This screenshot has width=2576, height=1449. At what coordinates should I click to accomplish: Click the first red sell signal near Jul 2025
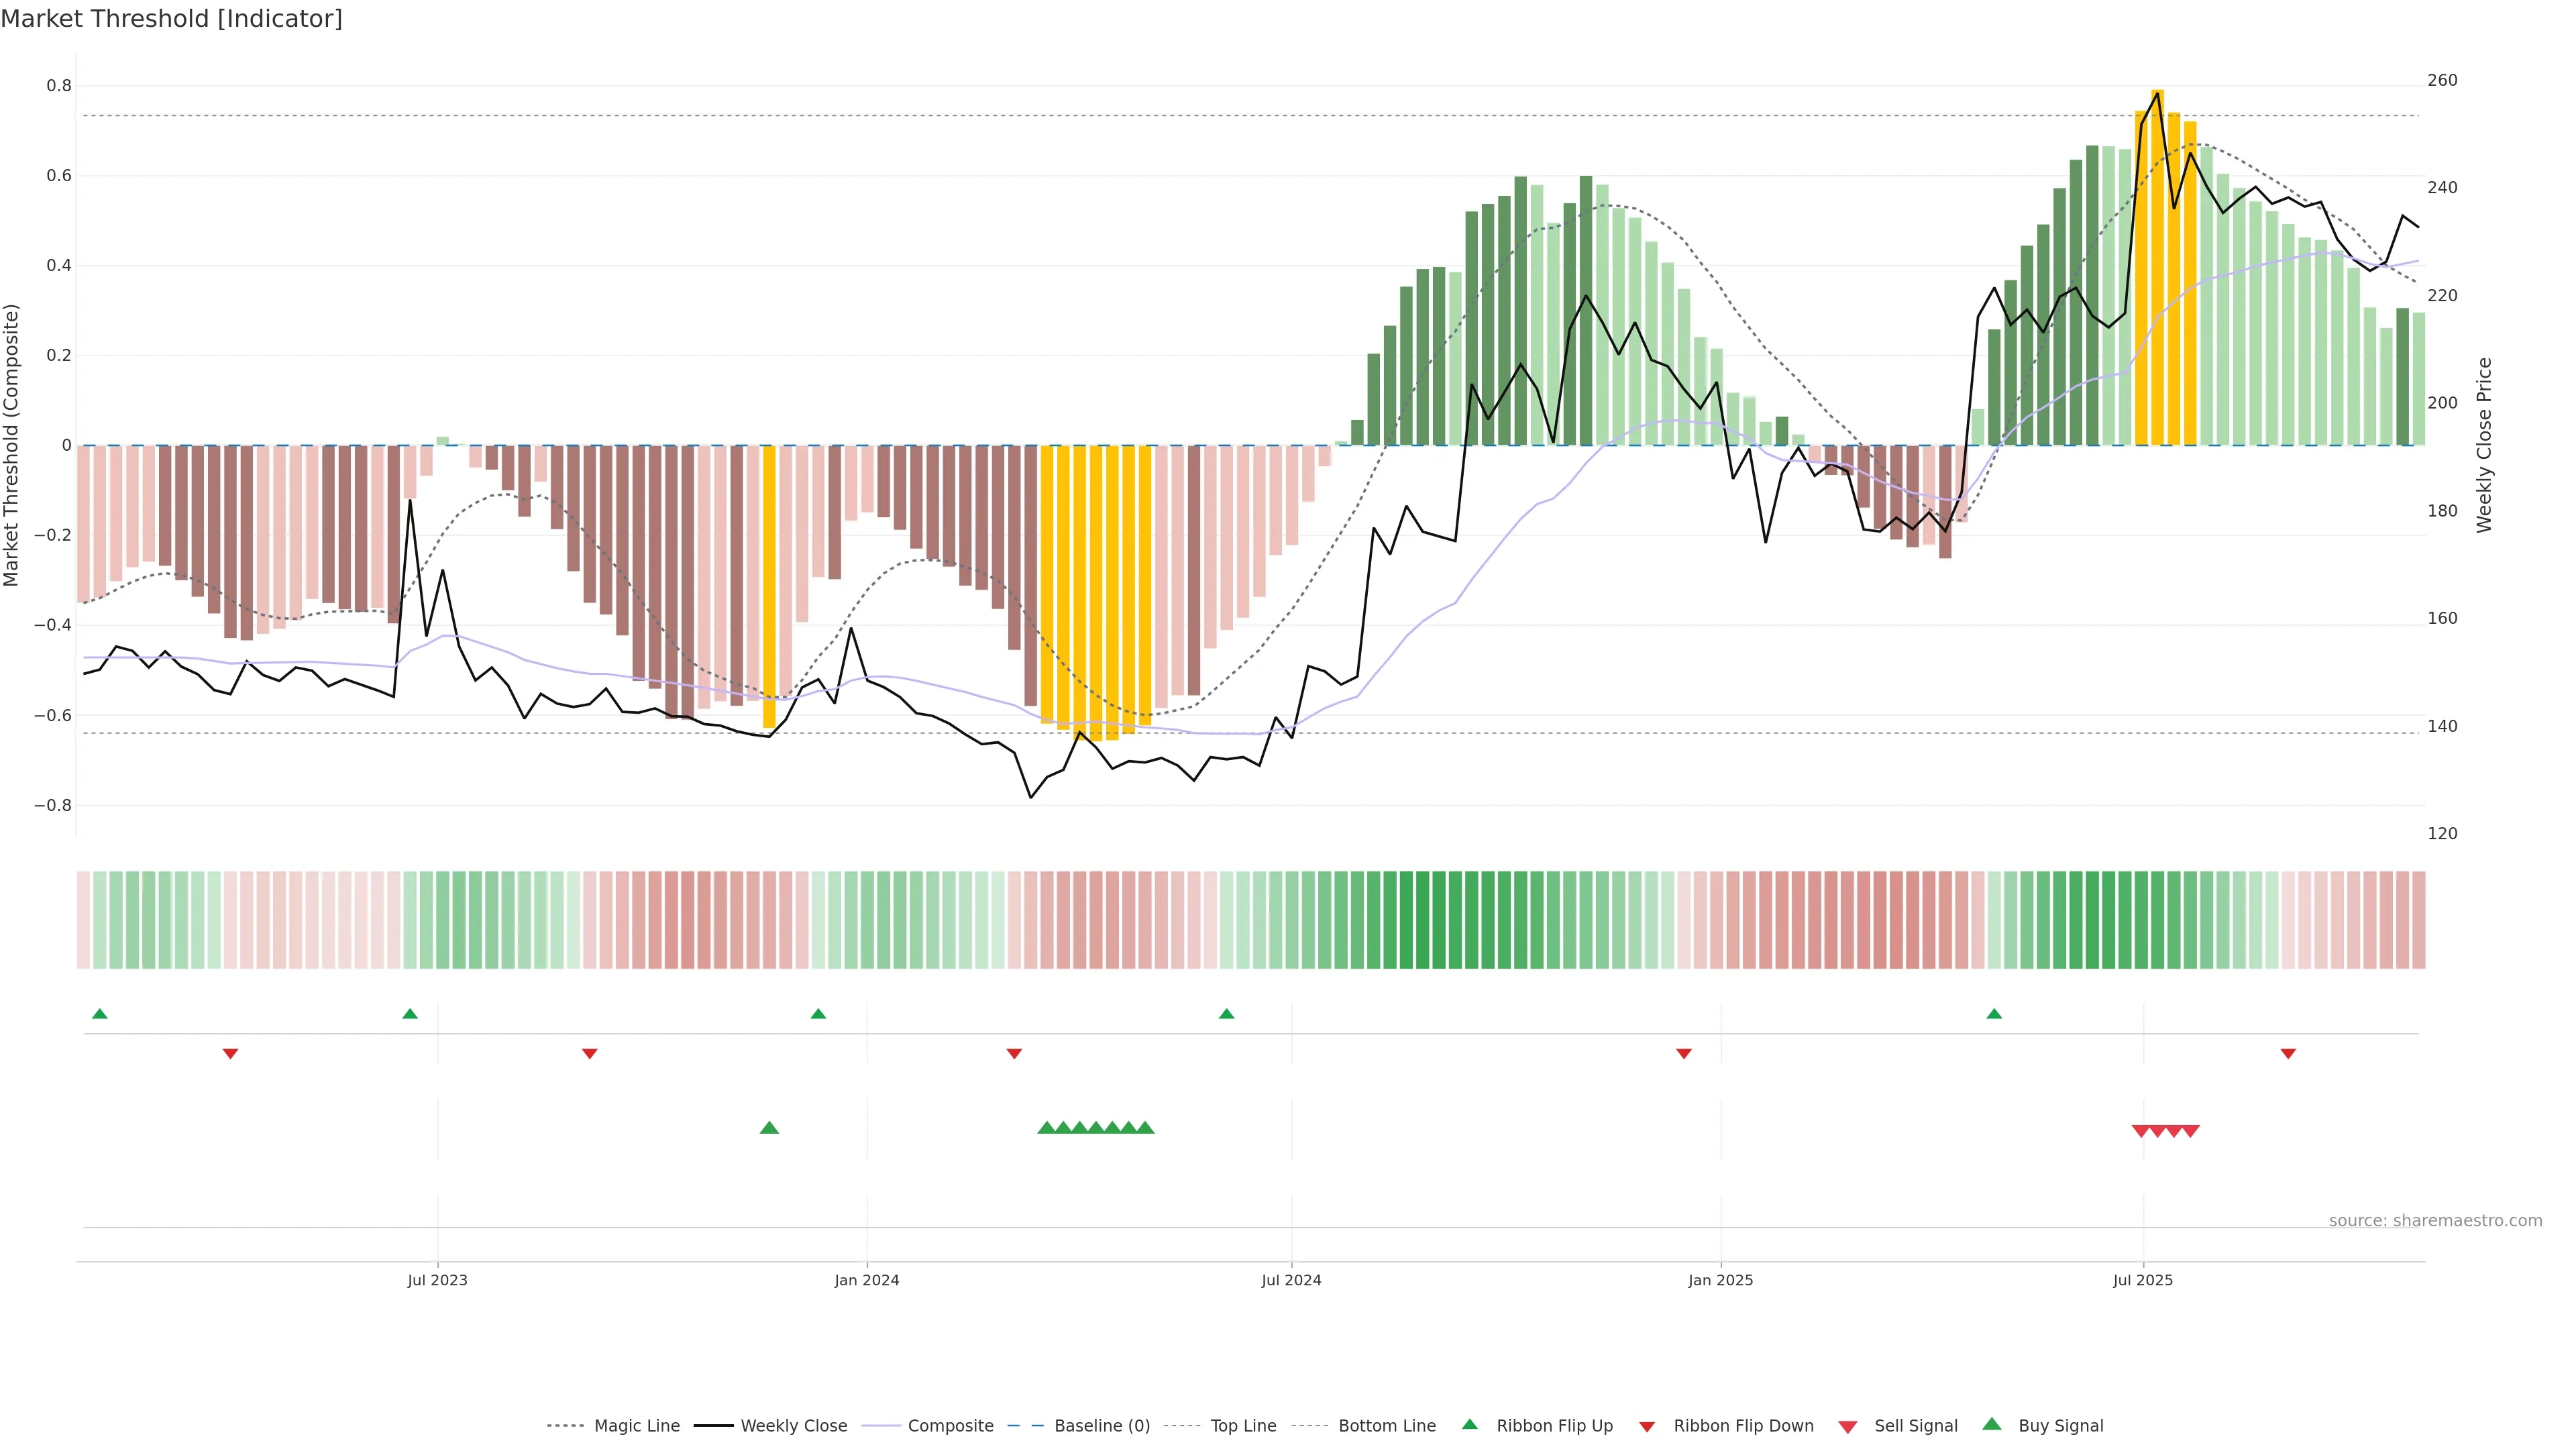click(2141, 1131)
